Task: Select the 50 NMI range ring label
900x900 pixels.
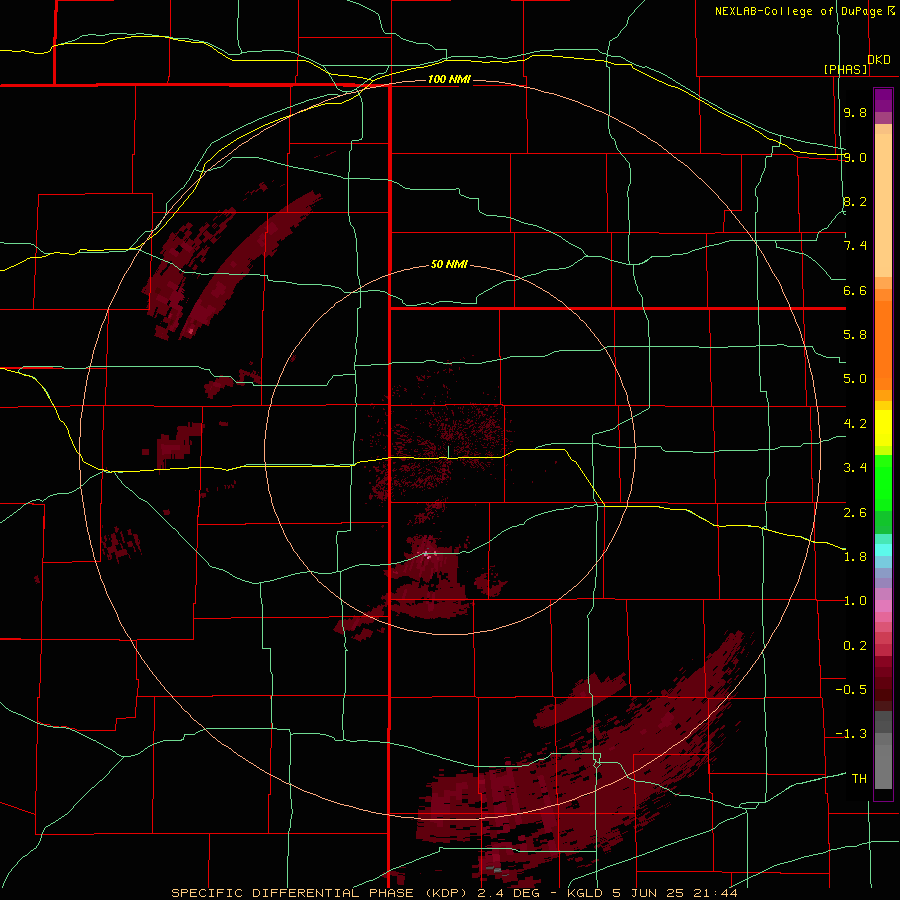Action: pos(449,264)
